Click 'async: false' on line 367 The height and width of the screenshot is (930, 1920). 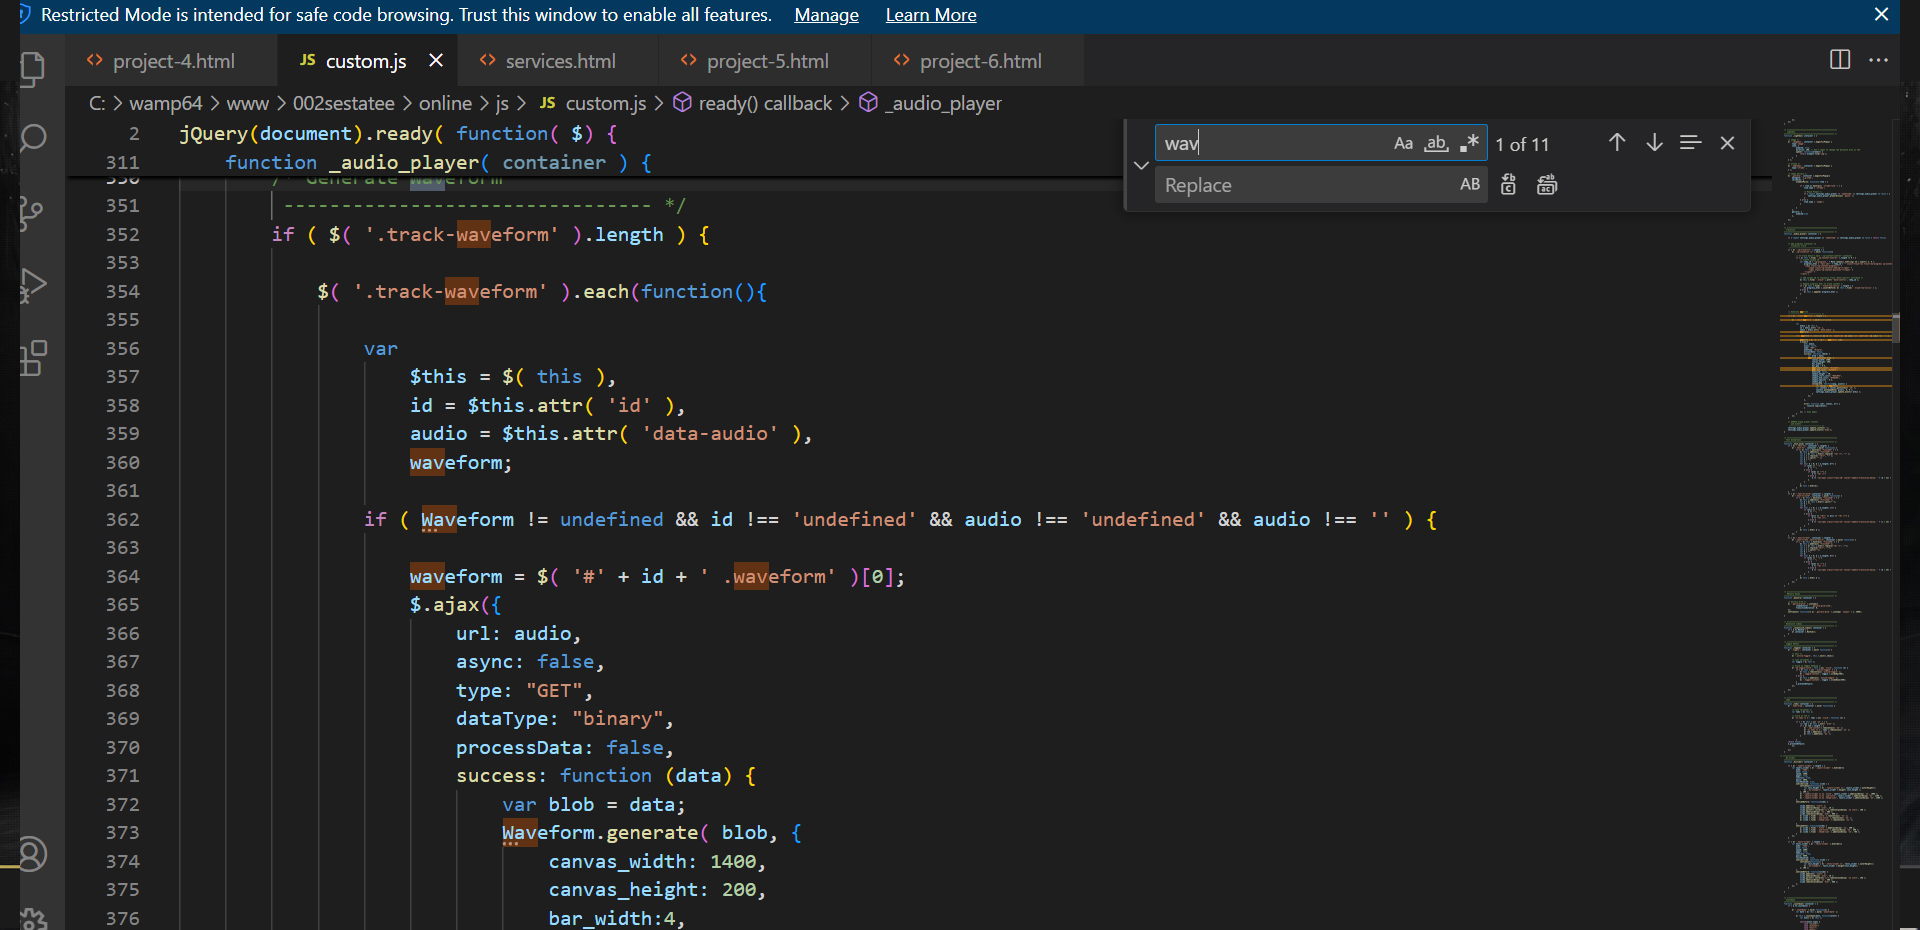pyautogui.click(x=525, y=661)
